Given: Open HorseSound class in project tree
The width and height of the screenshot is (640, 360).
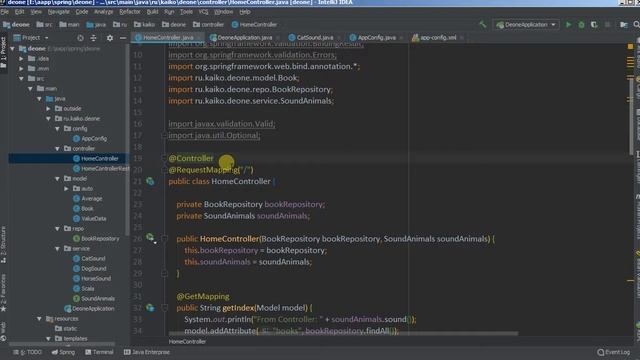Looking at the screenshot, I should coord(92,278).
